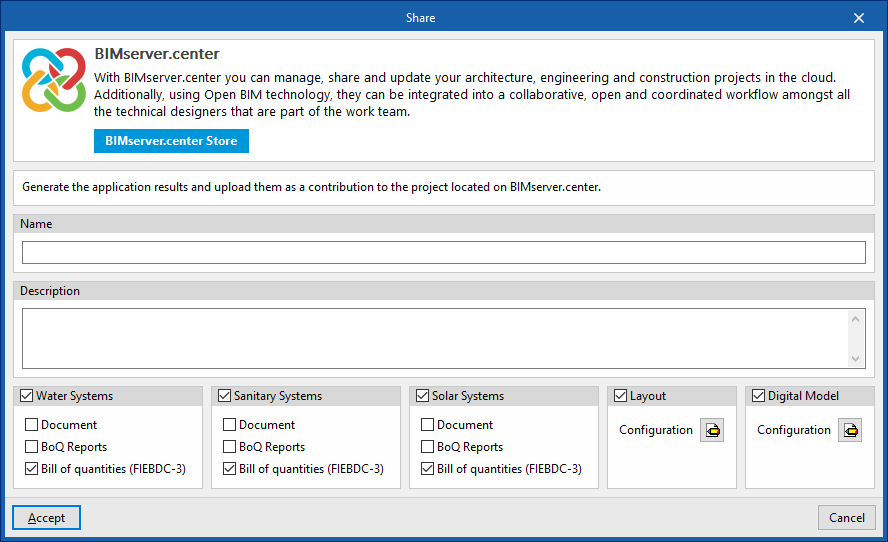Cancel the Share dialog
The height and width of the screenshot is (542, 888).
[x=847, y=517]
